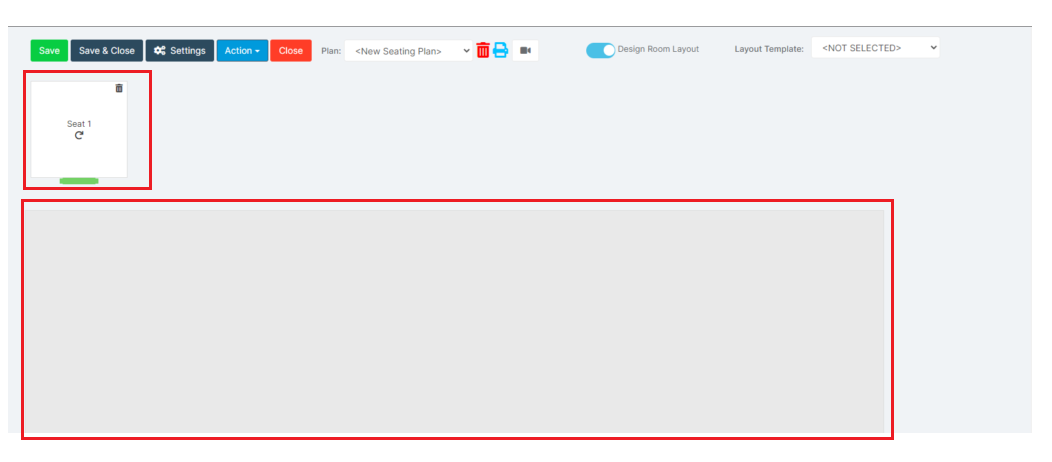Viewport: 1052px width, 462px height.
Task: Click the 'Plan:' label
Action: pos(331,51)
